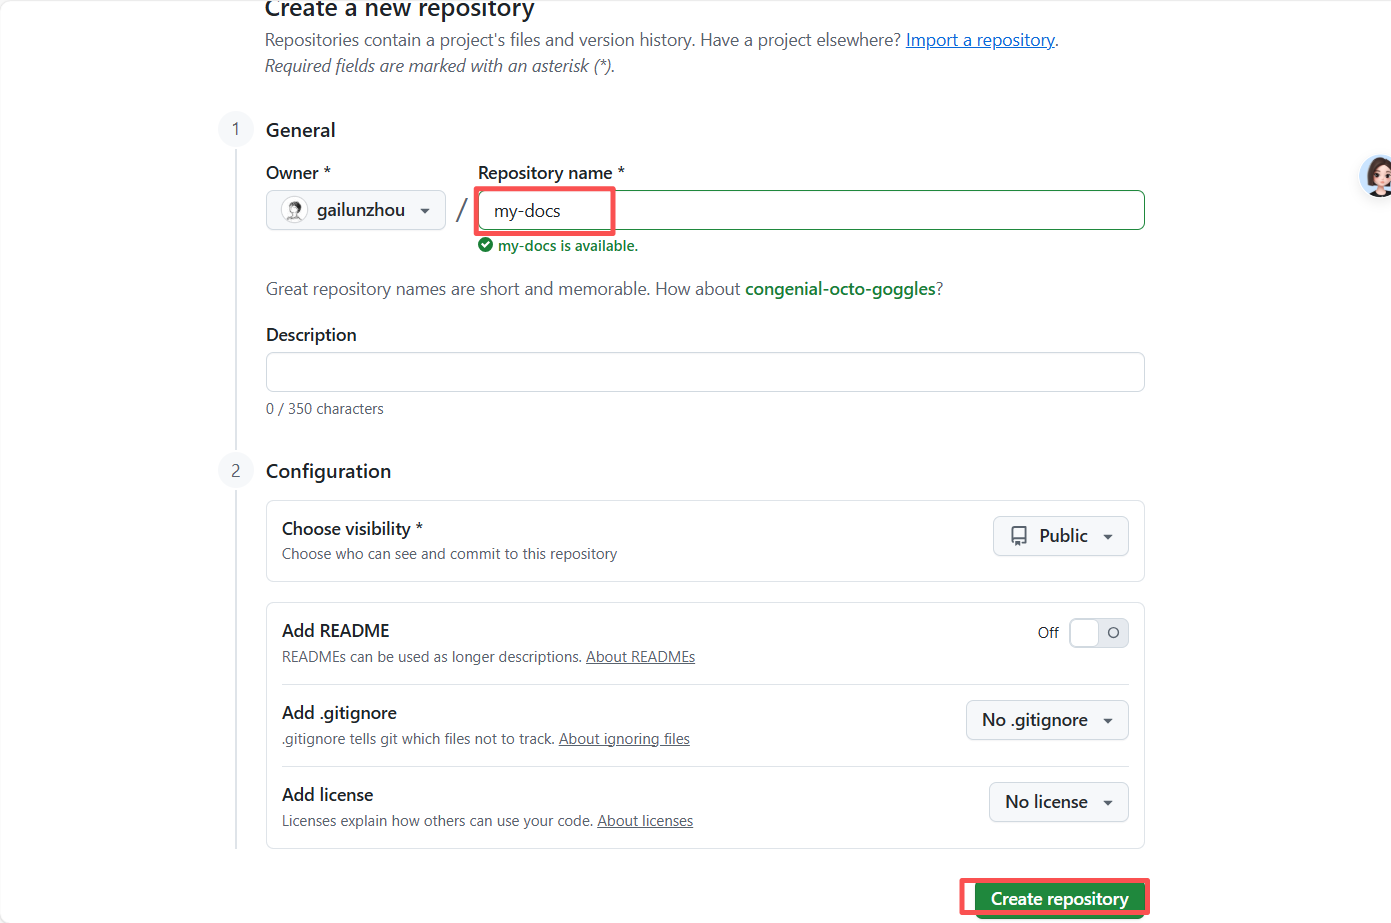Viewport: 1391px width, 923px height.
Task: Click the green availability checkmark icon
Action: (486, 245)
